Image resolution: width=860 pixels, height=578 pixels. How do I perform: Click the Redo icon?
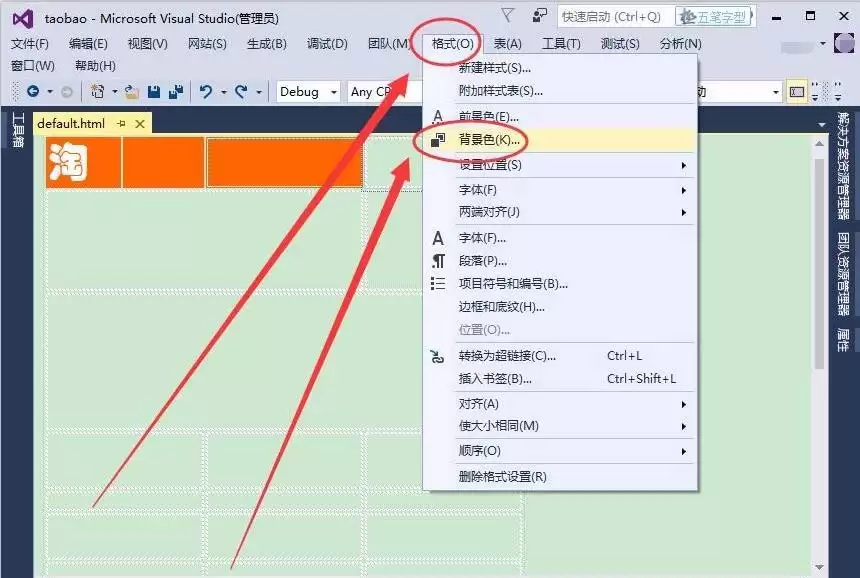coord(241,92)
